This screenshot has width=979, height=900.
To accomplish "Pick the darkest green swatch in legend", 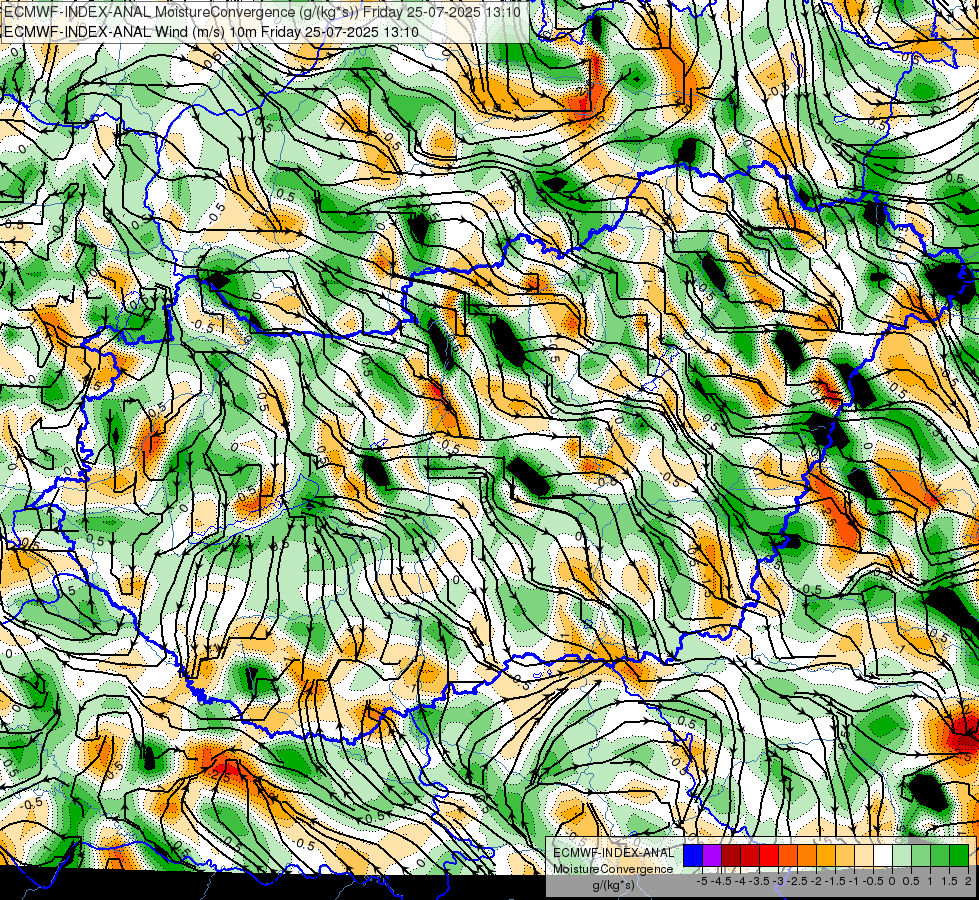I will point(959,856).
